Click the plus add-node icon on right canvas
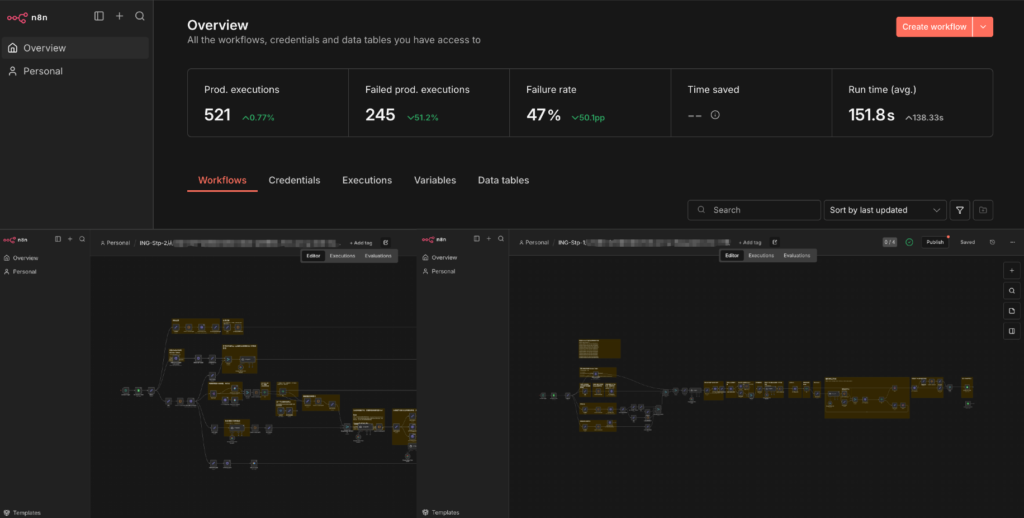The width and height of the screenshot is (1024, 518). click(1012, 270)
